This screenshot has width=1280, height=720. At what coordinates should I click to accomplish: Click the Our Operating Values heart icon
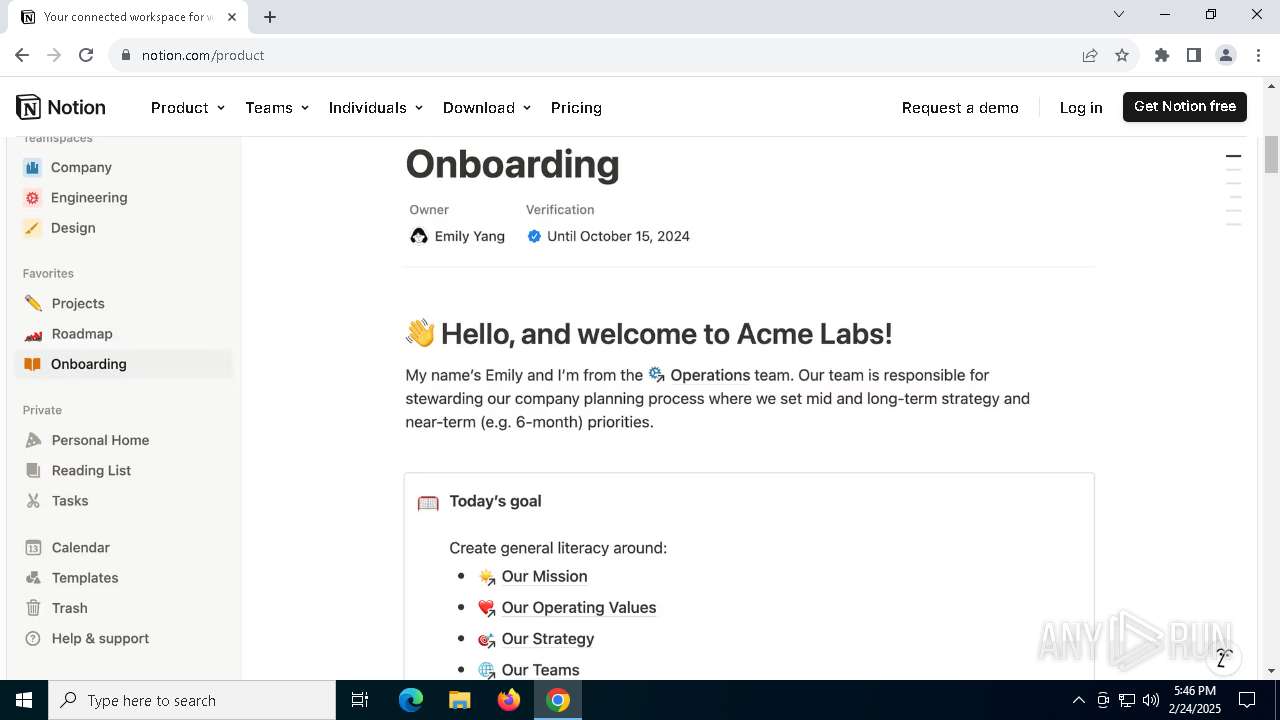click(487, 608)
